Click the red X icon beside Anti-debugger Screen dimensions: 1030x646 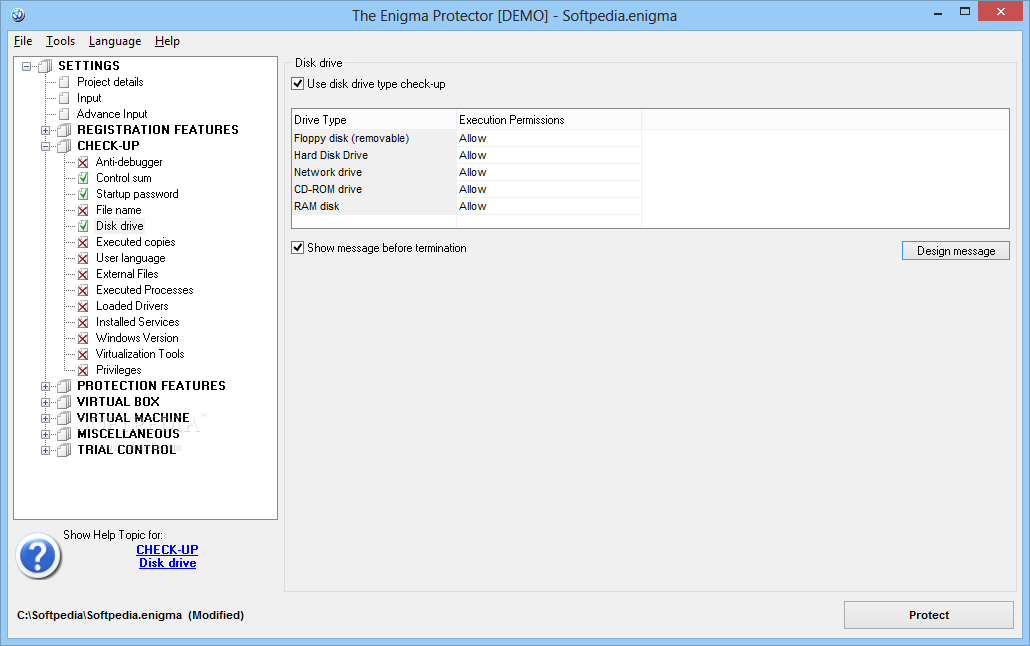point(83,162)
